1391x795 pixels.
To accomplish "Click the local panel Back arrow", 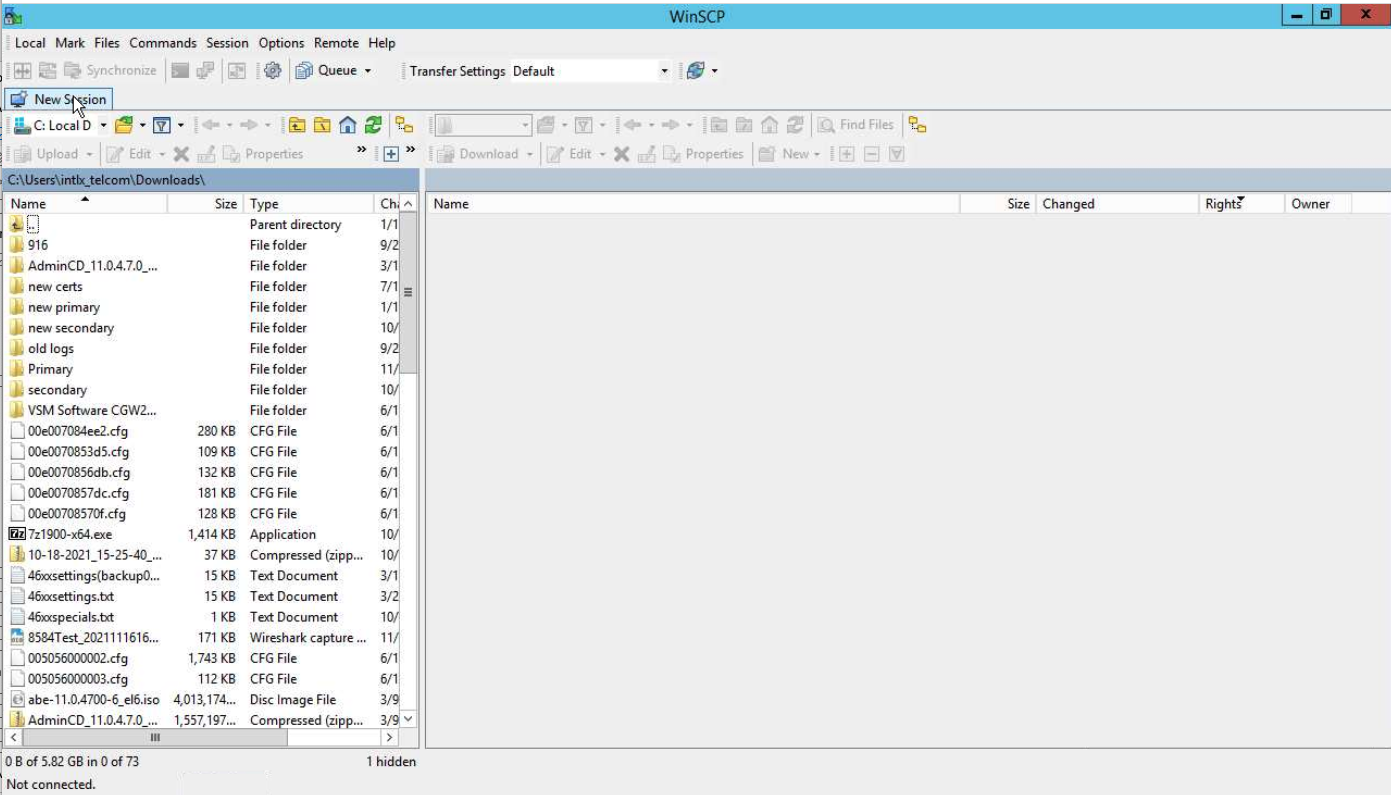I will pyautogui.click(x=211, y=125).
